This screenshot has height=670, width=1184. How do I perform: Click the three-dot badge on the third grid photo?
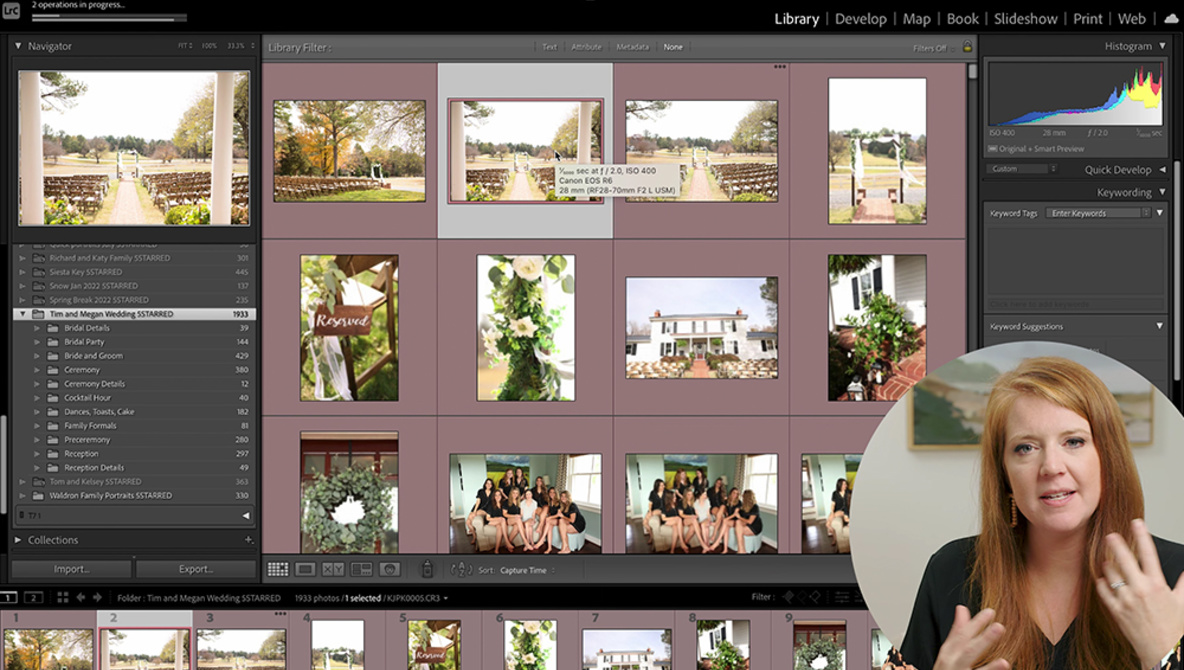coord(780,66)
